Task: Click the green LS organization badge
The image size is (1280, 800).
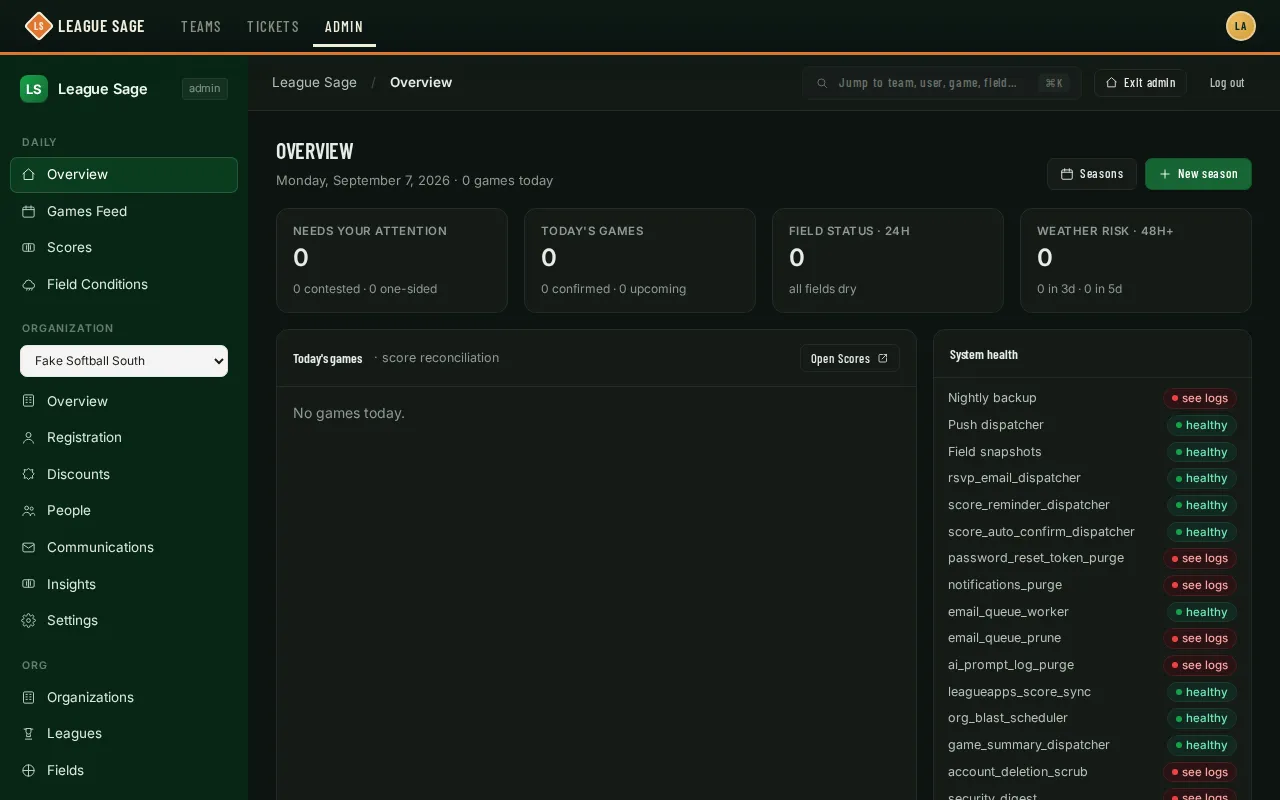Action: click(34, 89)
